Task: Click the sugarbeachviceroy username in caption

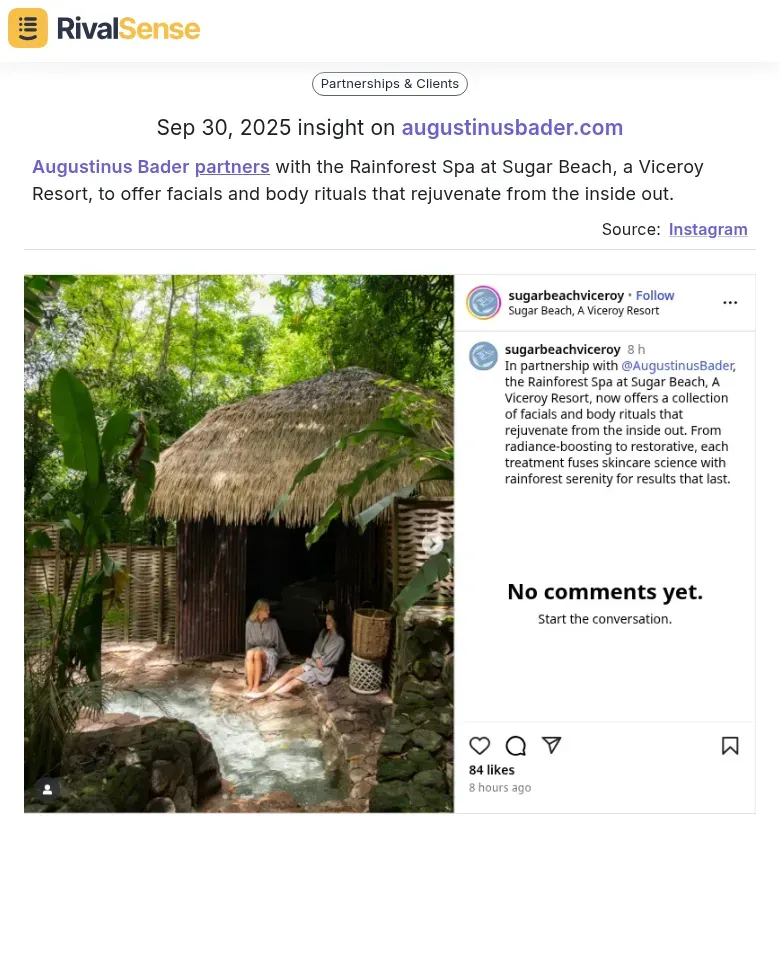Action: pyautogui.click(x=563, y=350)
